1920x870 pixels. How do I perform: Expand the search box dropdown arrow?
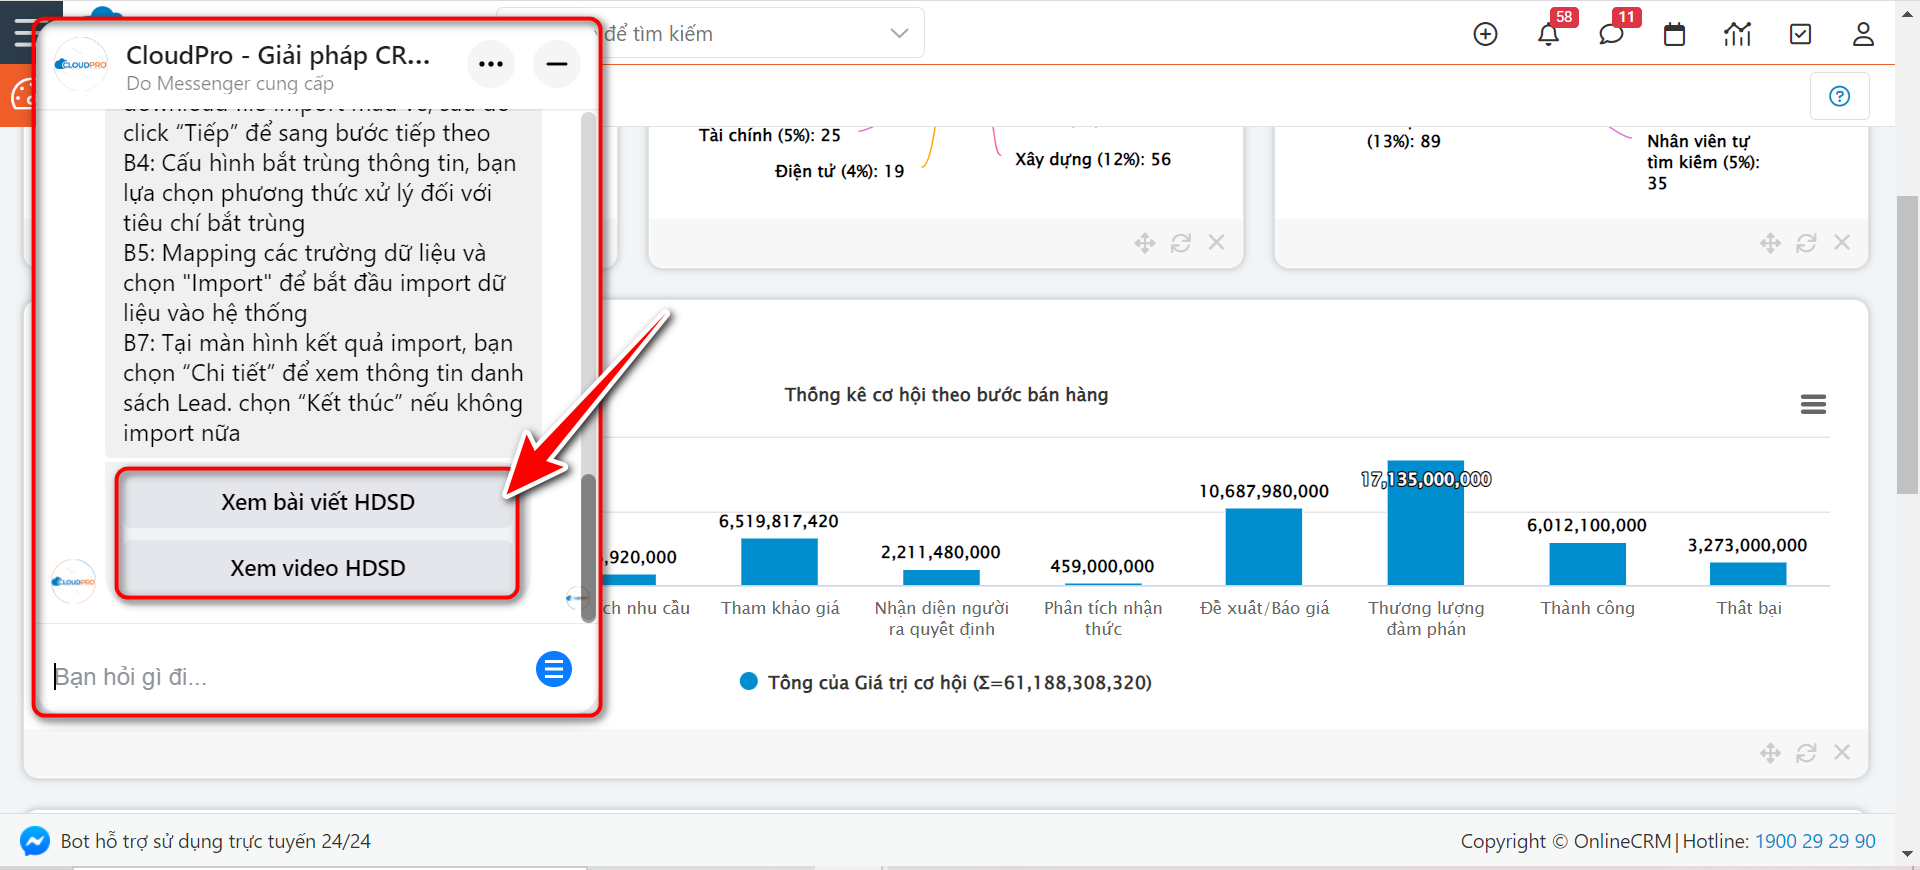click(x=899, y=33)
